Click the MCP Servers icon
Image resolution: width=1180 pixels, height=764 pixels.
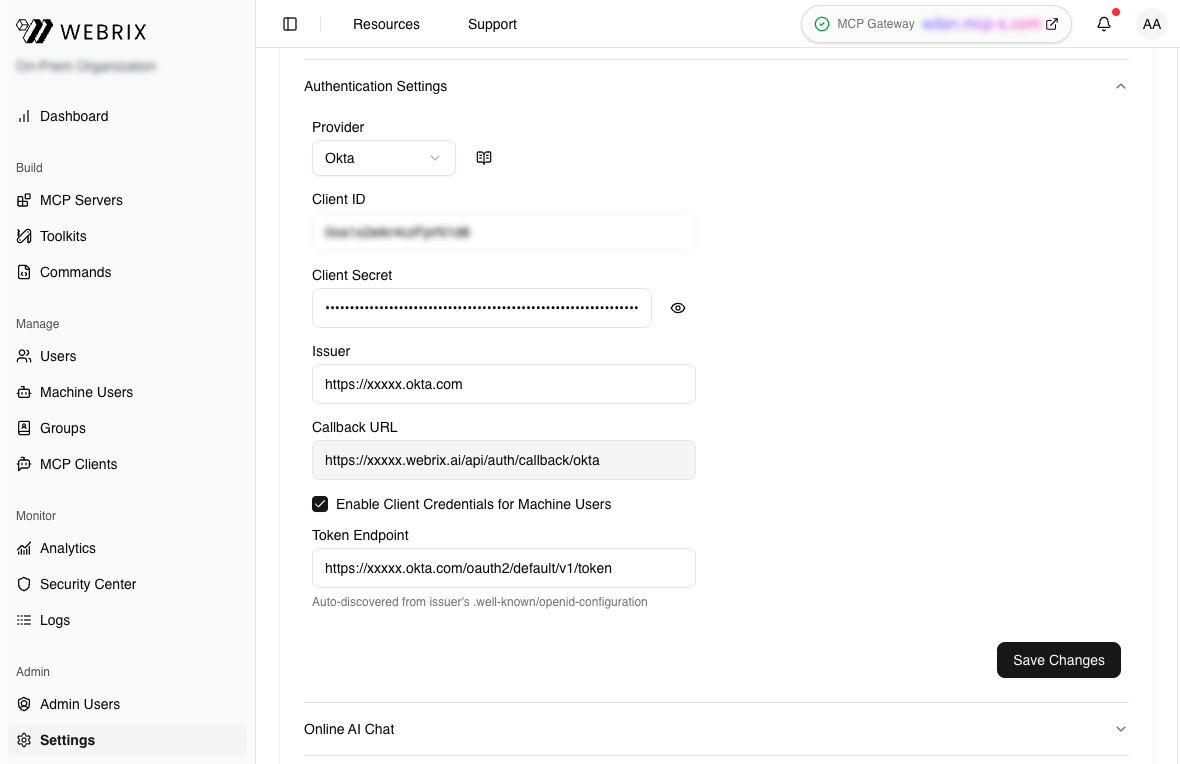pyautogui.click(x=24, y=200)
